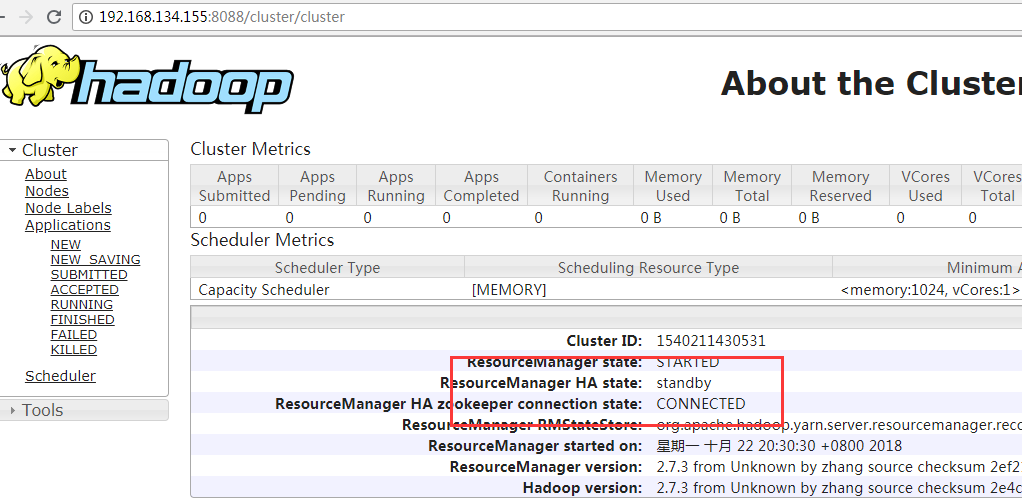Click the ResourceManager version value
This screenshot has width=1022, height=503.
click(x=839, y=467)
